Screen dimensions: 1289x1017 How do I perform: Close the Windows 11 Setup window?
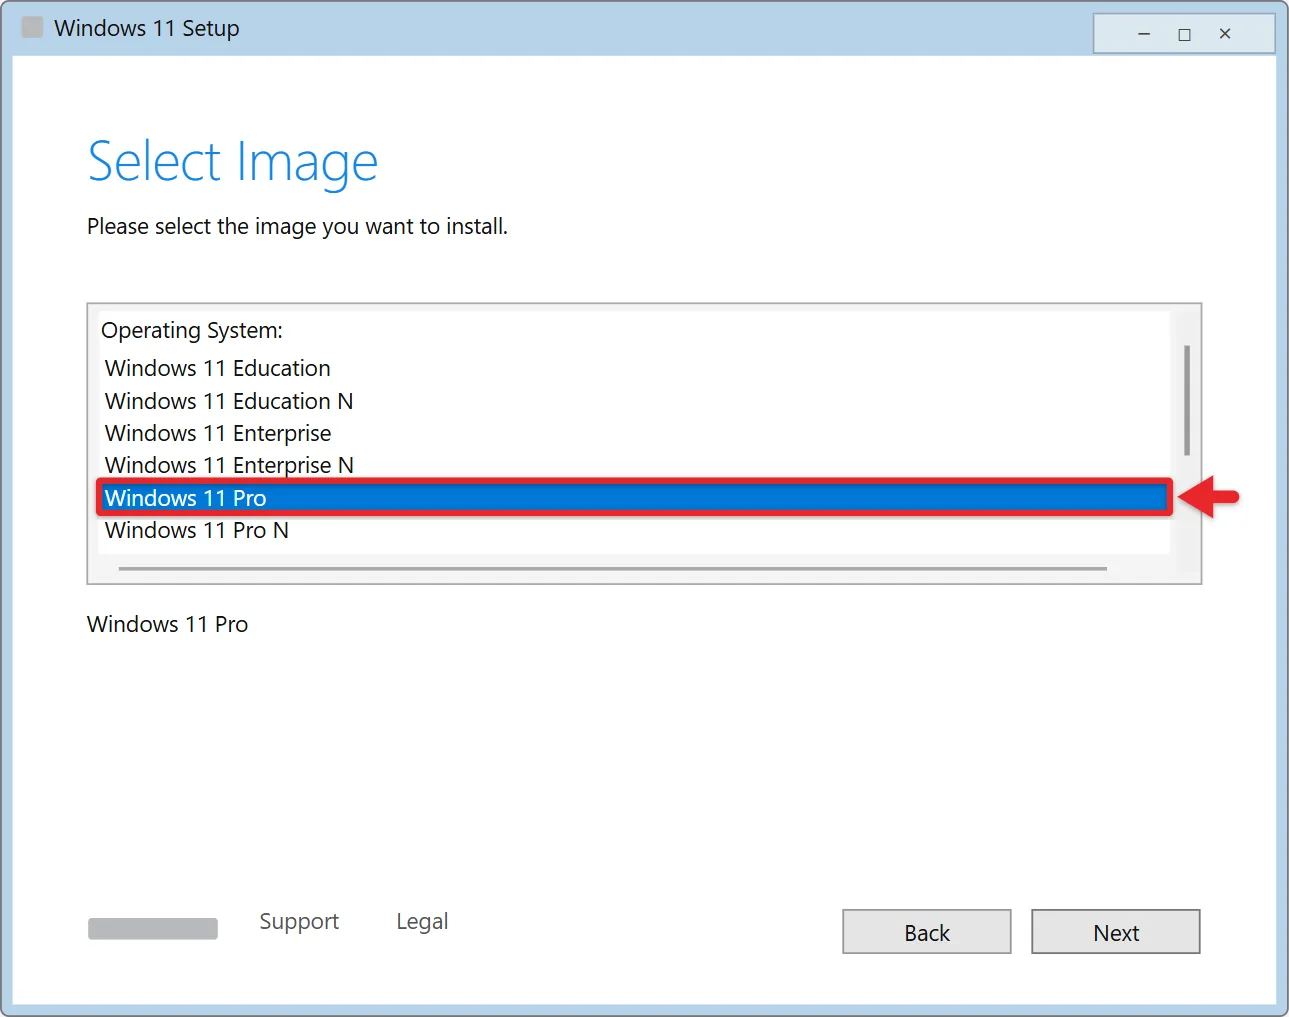1225,34
